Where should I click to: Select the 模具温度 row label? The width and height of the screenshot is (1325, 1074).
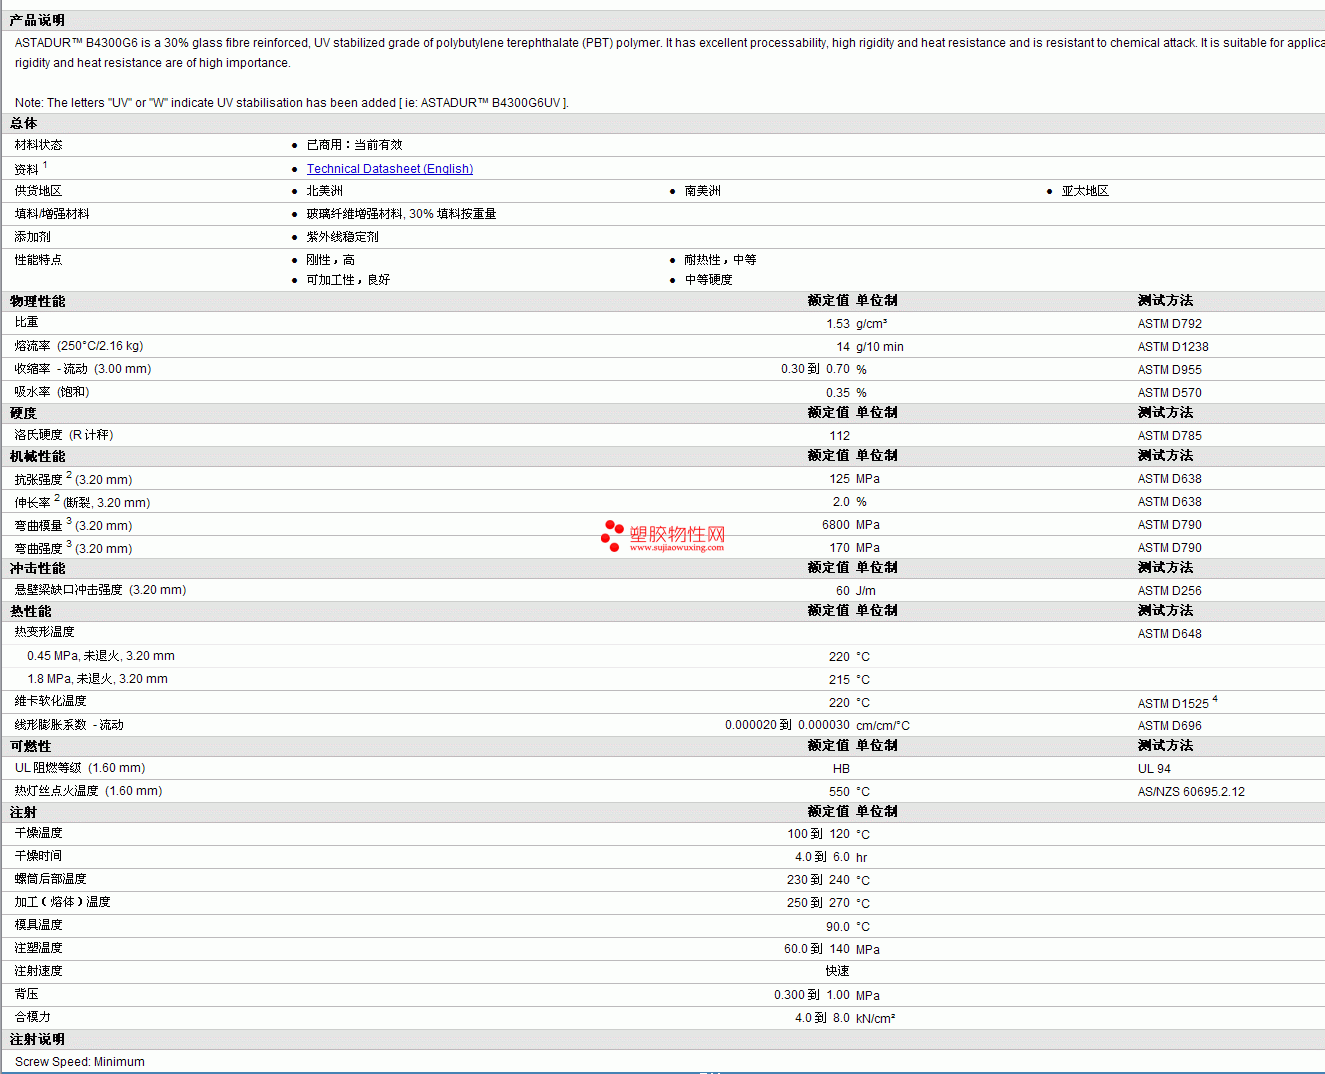click(x=39, y=925)
